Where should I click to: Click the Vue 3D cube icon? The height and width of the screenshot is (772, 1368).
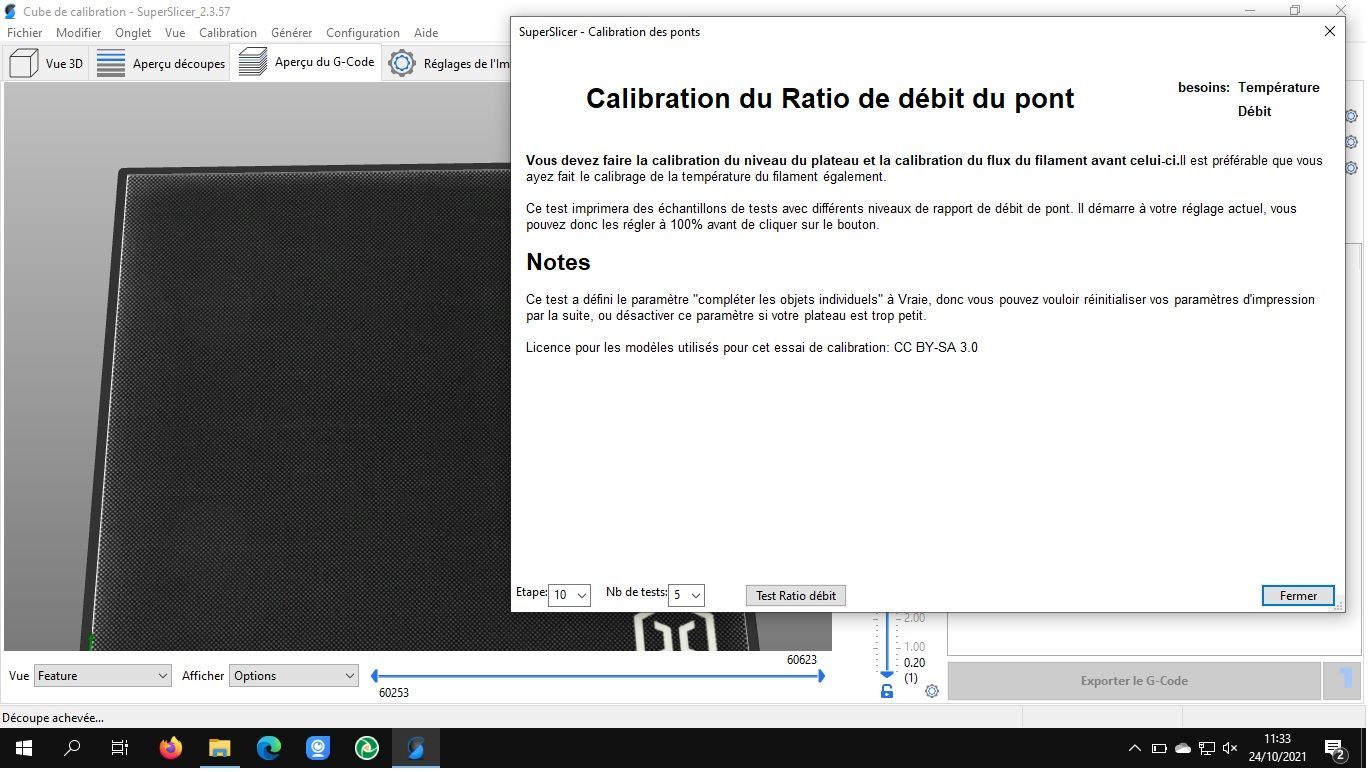23,63
